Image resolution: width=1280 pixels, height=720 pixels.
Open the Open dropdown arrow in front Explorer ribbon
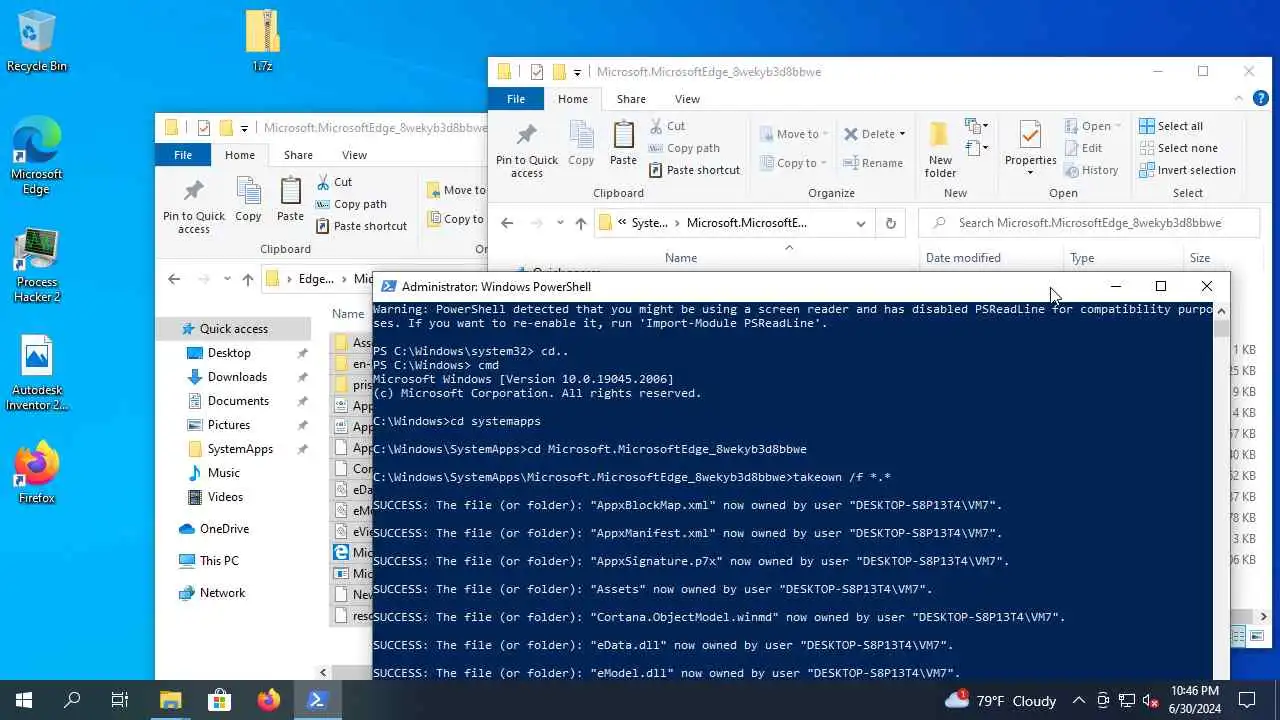pyautogui.click(x=1117, y=126)
